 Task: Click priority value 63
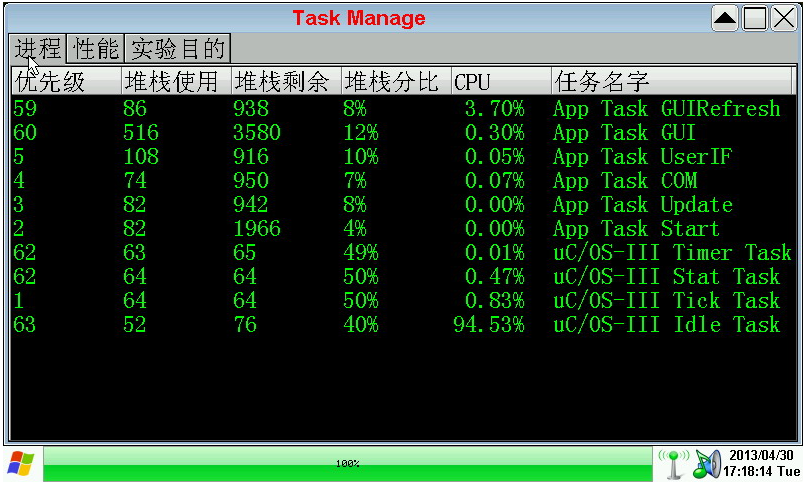click(x=25, y=325)
